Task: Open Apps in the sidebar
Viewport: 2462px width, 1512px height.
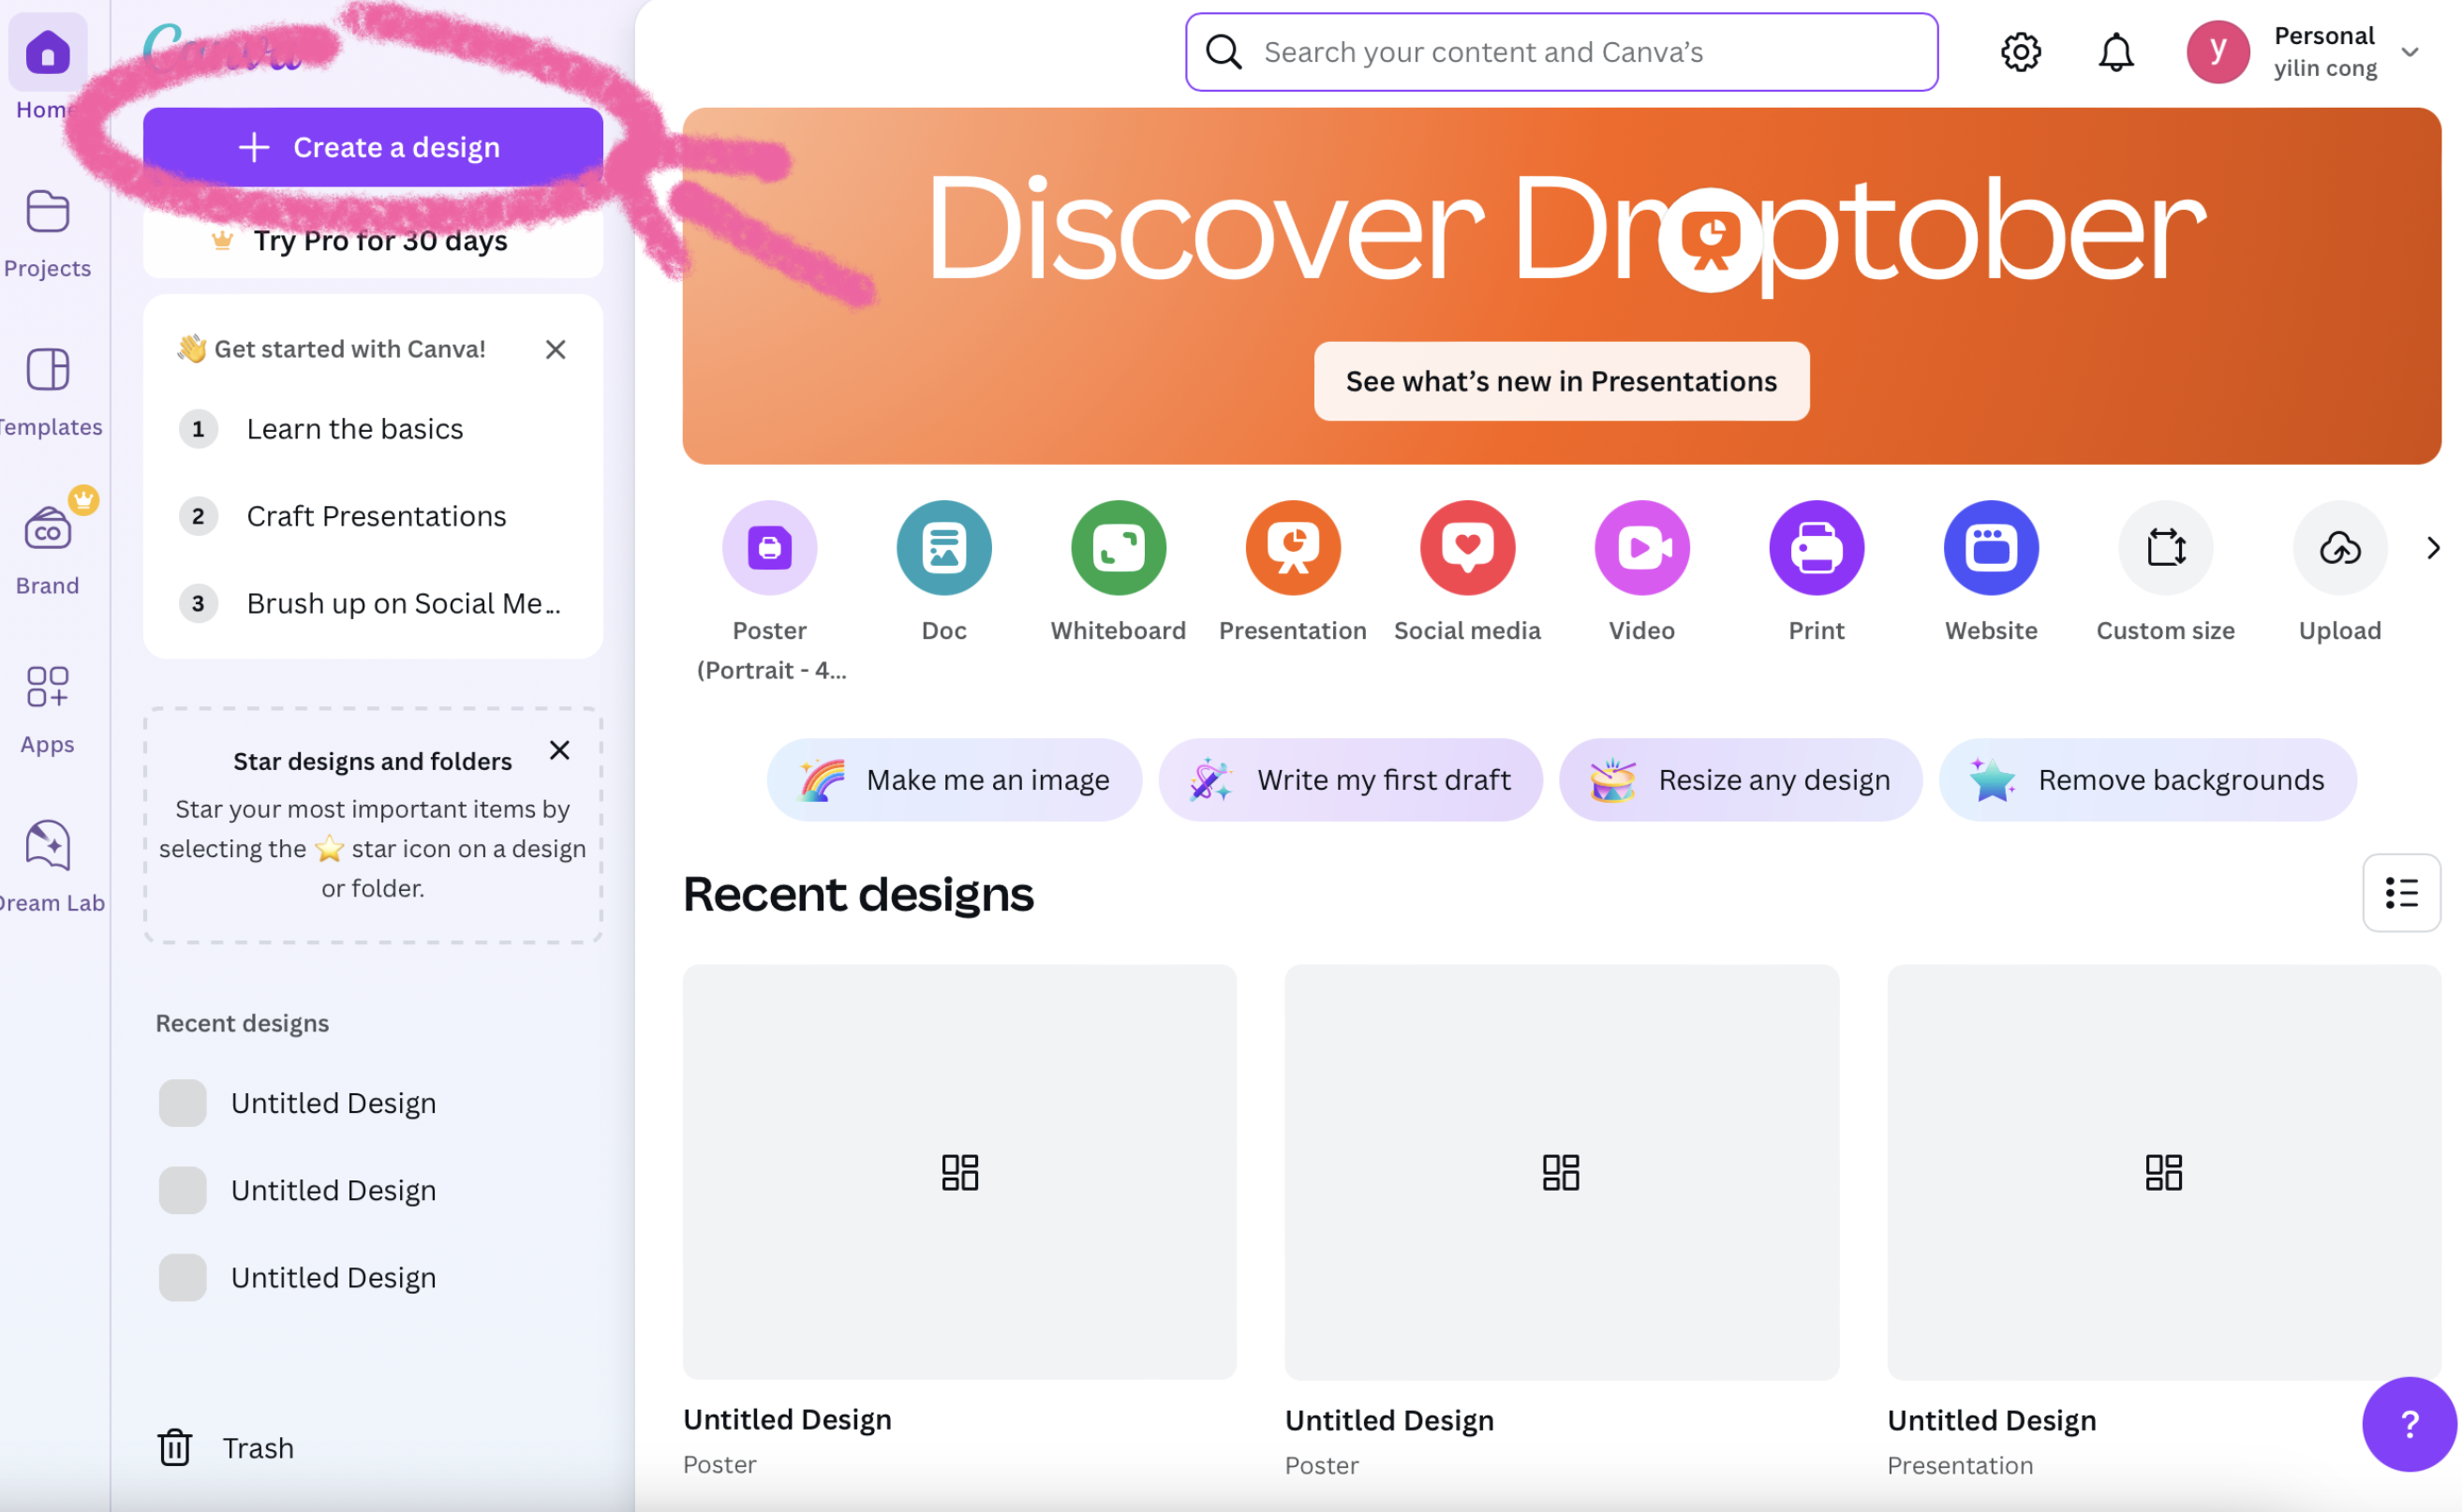Action: (47, 710)
